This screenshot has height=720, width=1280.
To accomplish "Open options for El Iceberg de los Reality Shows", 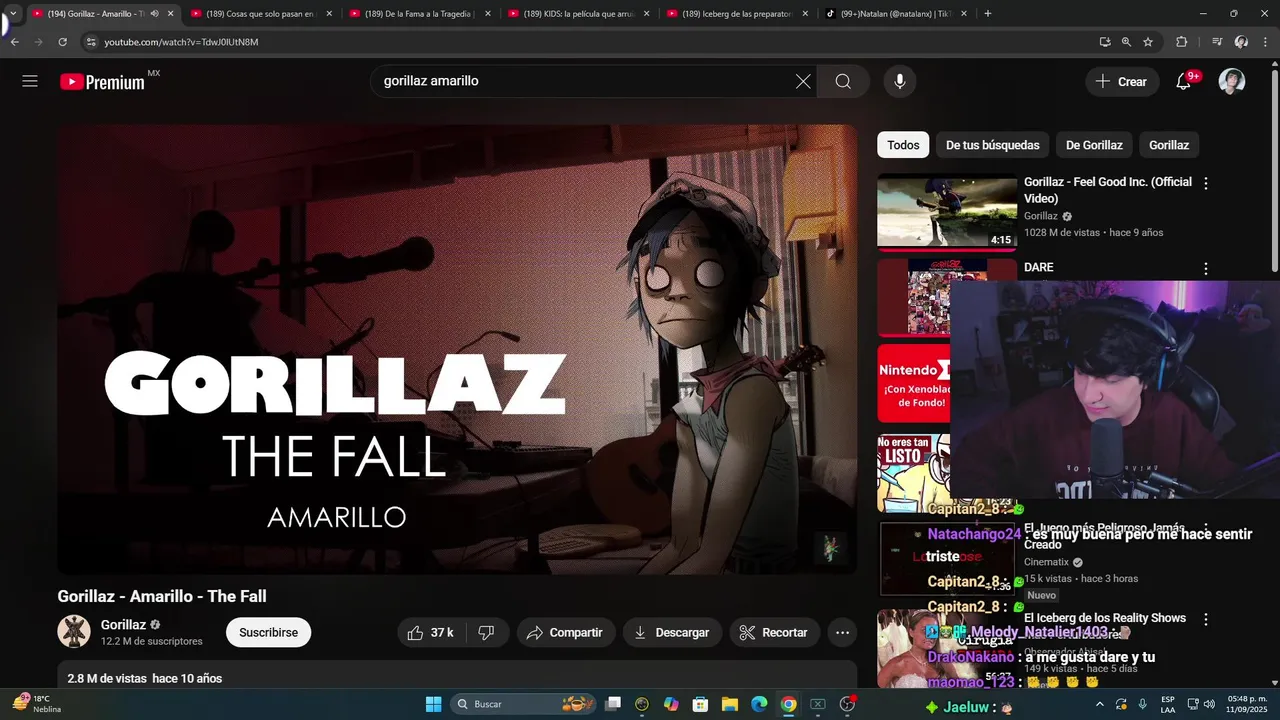I will pos(1206,620).
